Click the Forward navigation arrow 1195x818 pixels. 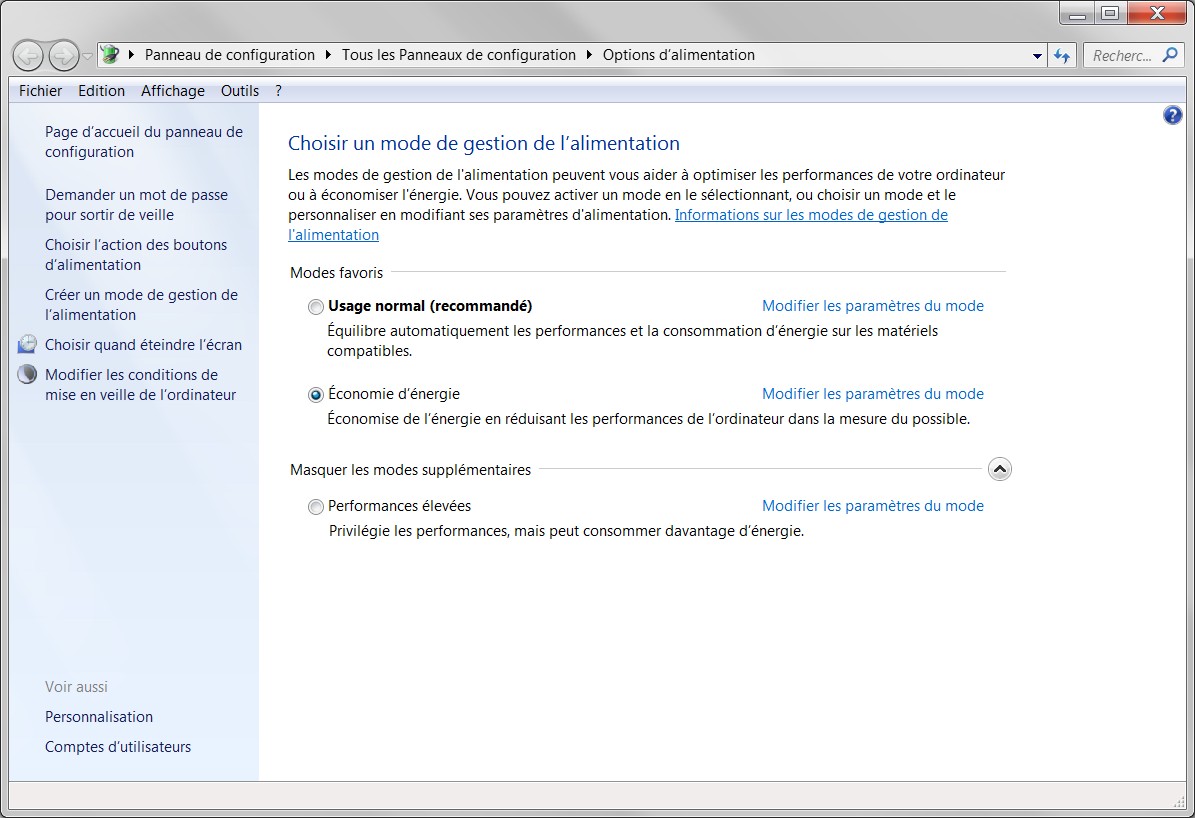pos(63,56)
